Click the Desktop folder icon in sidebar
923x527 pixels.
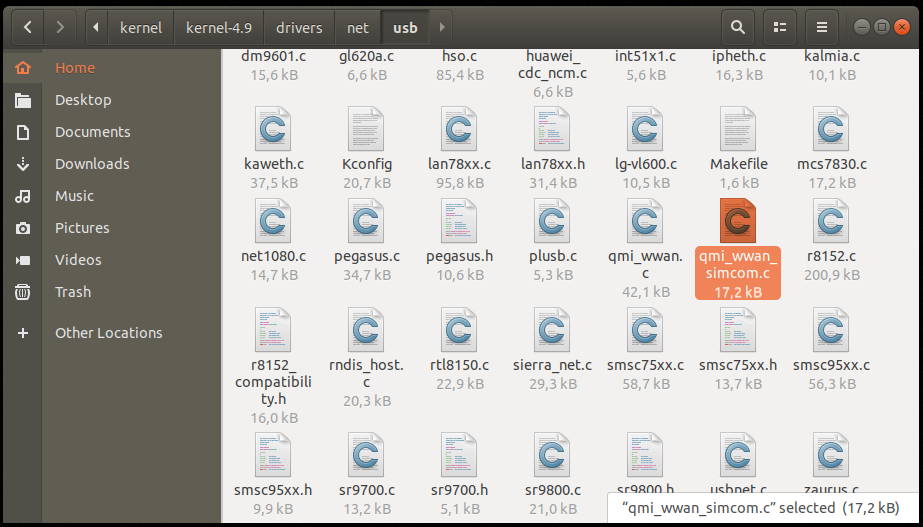pos(23,100)
